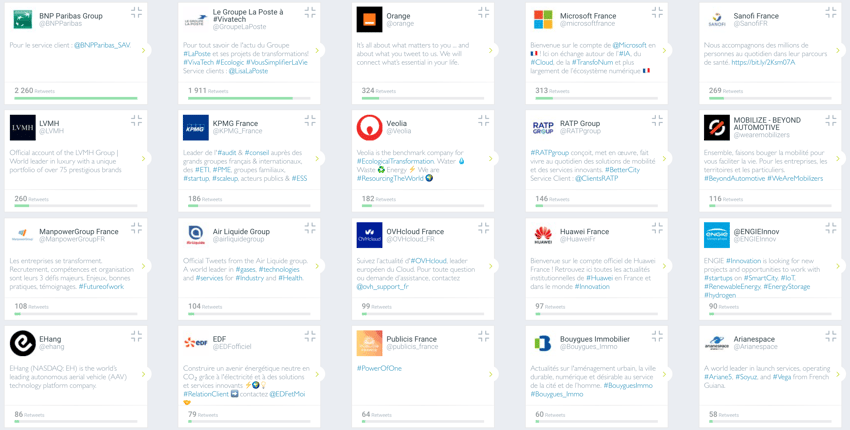The height and width of the screenshot is (430, 850).
Task: Collapse the Veolia card
Action: (483, 120)
